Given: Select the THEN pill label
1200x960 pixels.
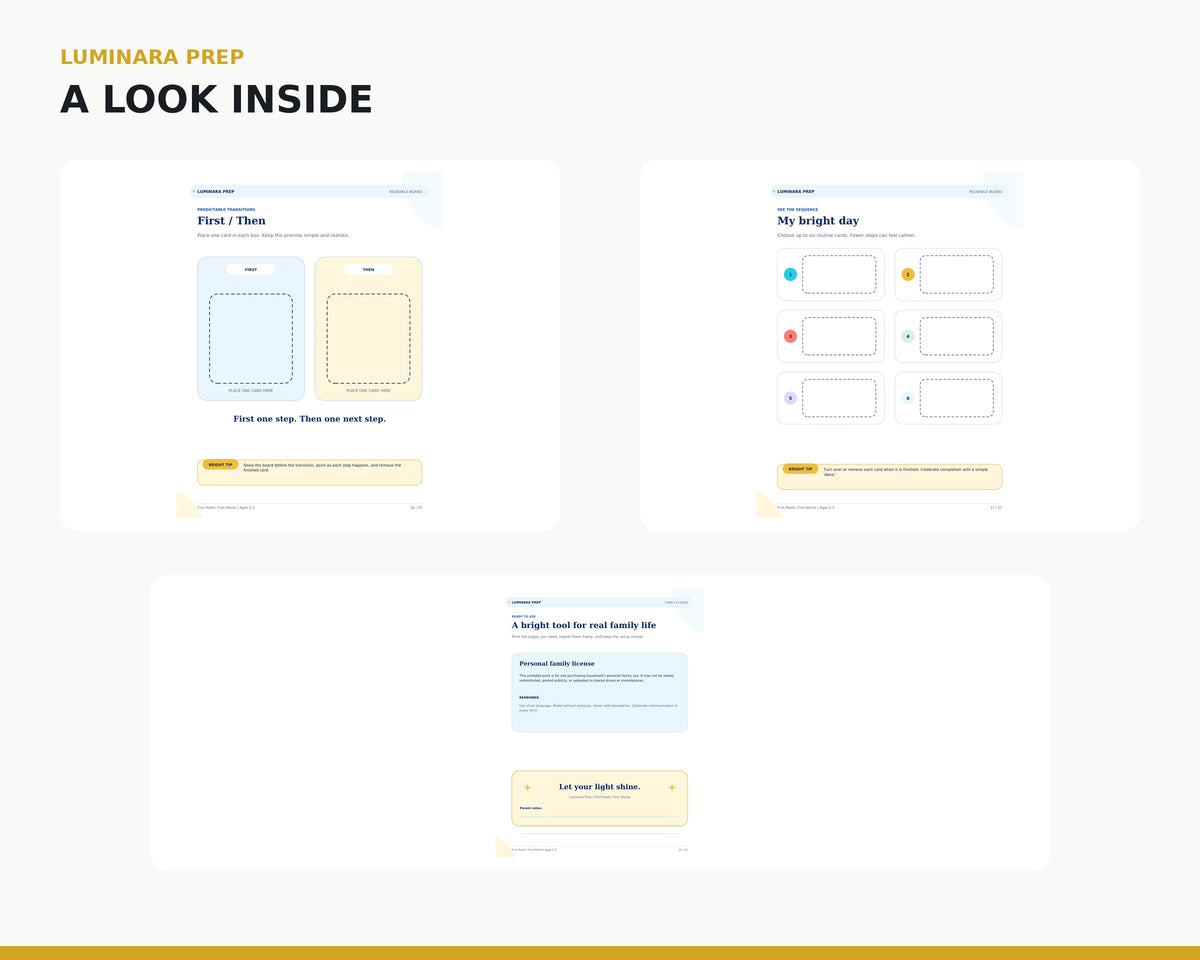Looking at the screenshot, I should pyautogui.click(x=368, y=269).
